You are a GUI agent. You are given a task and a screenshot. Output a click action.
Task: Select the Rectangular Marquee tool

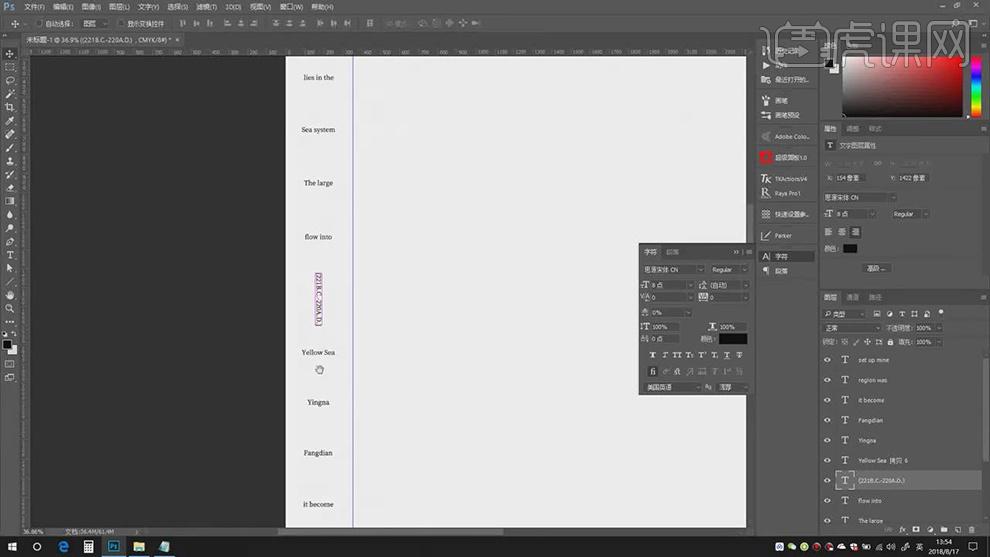(9, 67)
